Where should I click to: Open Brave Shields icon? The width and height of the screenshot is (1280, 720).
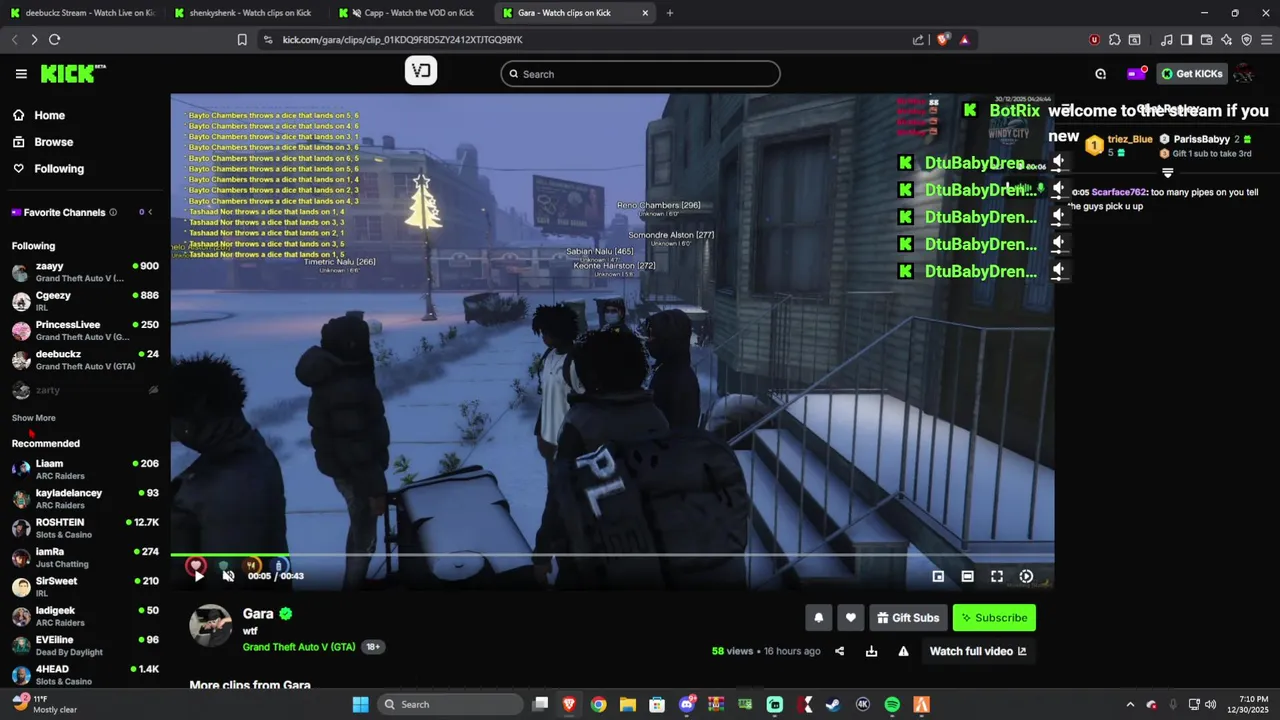pos(945,40)
